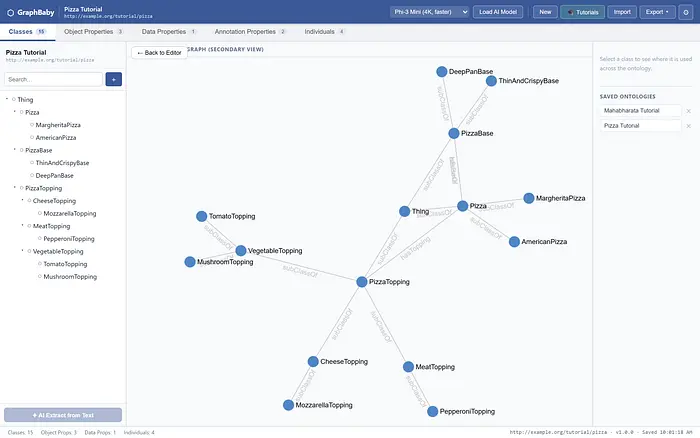
Task: Open the Tutorials button
Action: click(583, 12)
